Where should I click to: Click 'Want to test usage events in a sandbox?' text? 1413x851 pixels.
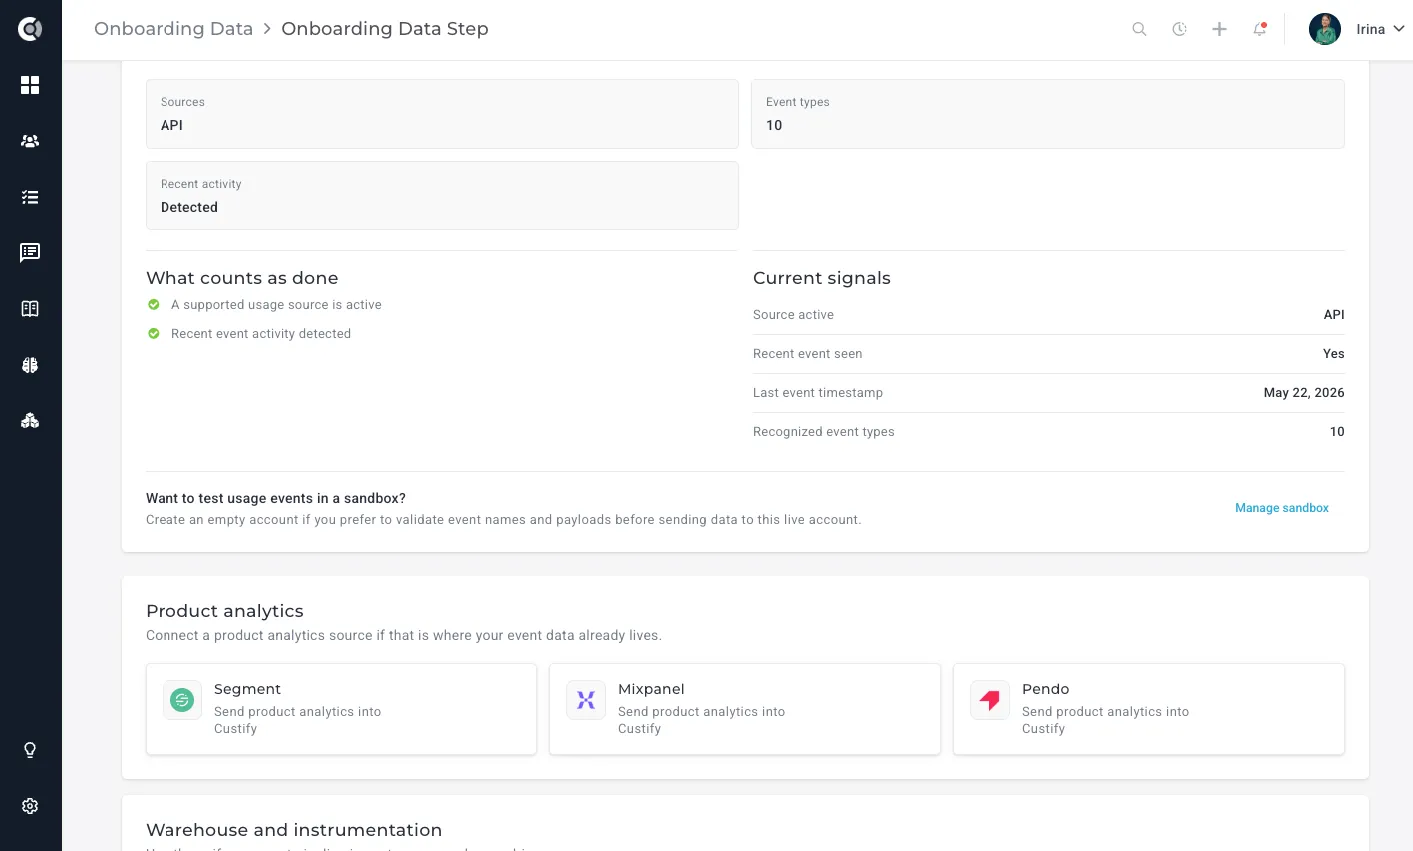tap(276, 498)
